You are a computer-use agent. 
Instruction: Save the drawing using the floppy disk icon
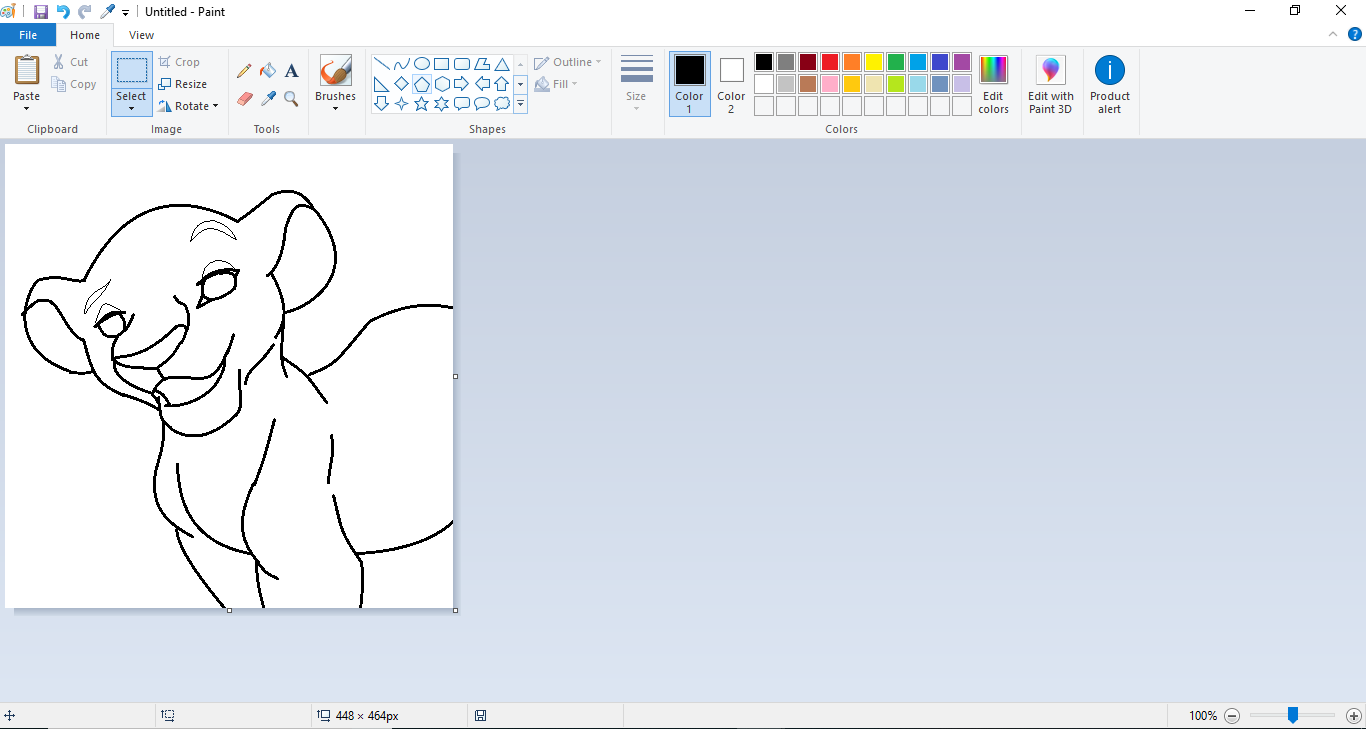click(x=41, y=12)
